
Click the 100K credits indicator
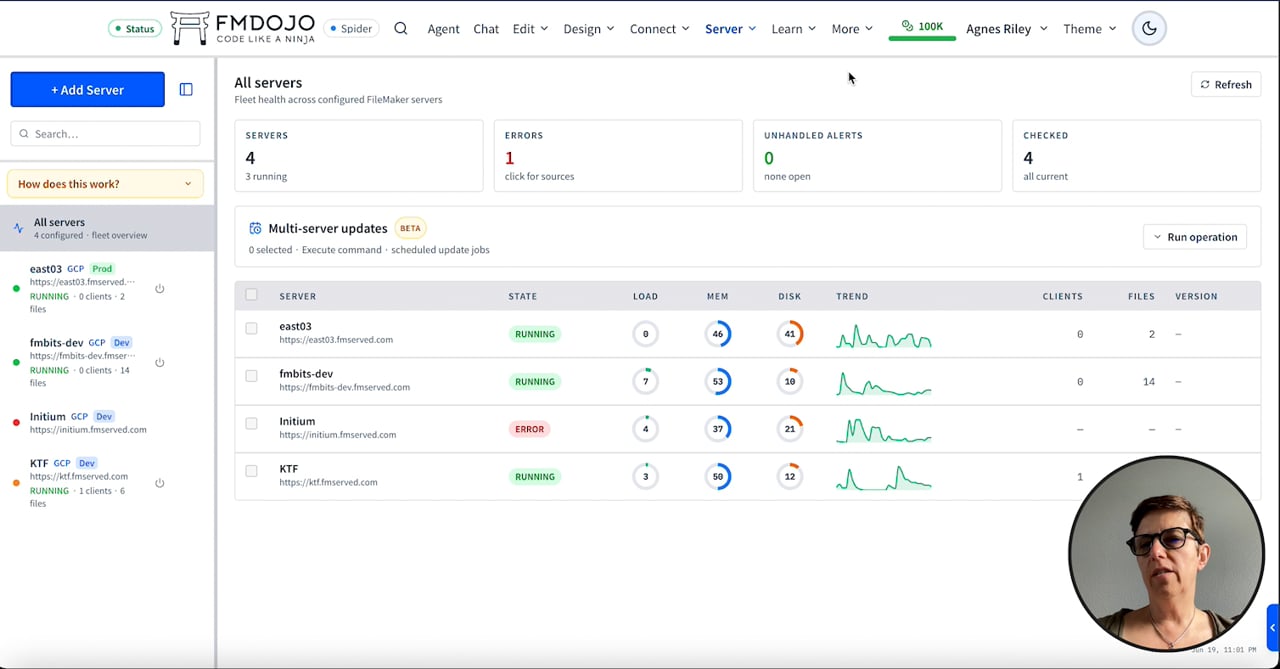pos(922,27)
